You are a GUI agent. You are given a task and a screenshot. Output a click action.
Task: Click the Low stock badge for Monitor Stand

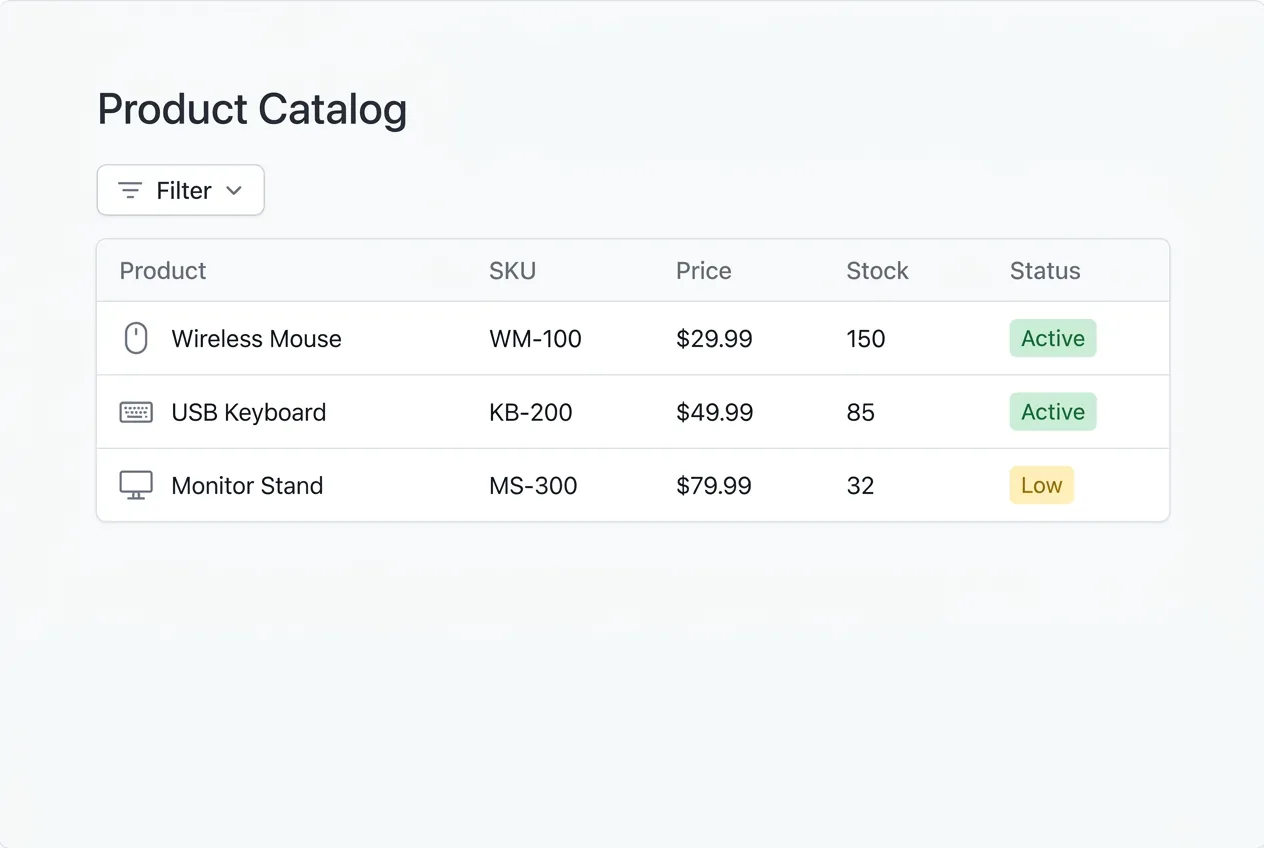click(1041, 485)
